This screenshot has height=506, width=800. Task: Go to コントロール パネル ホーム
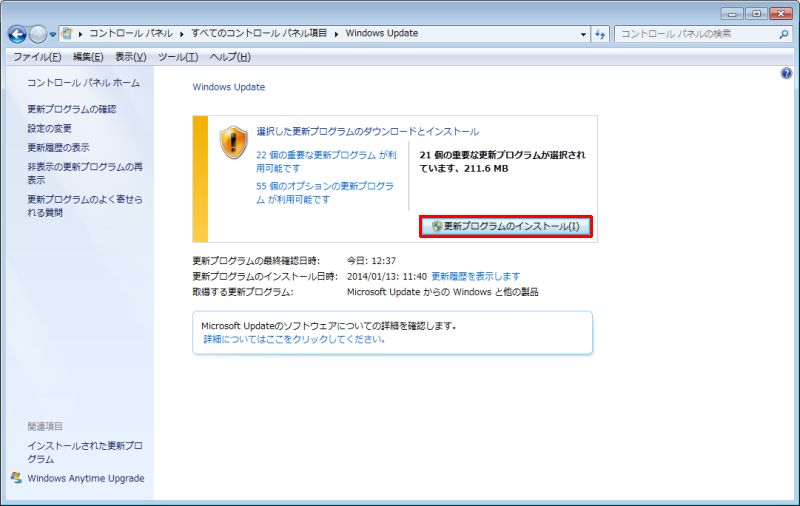(83, 83)
